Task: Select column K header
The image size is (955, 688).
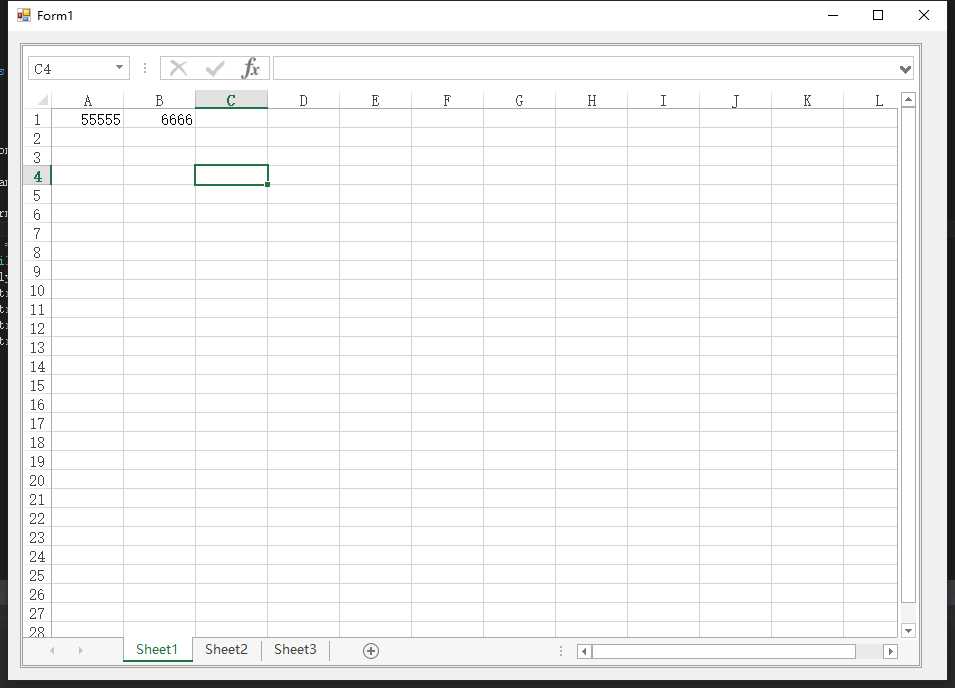Action: click(x=807, y=100)
